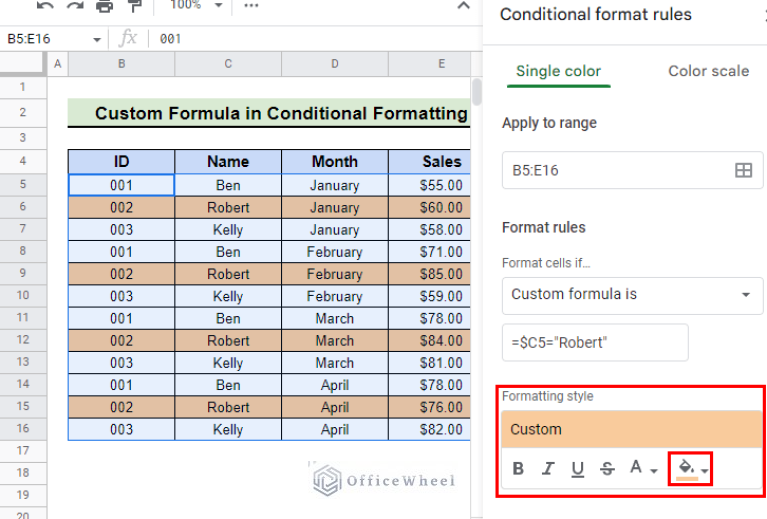This screenshot has width=767, height=519.
Task: Toggle Bold in formatting style
Action: 518,468
